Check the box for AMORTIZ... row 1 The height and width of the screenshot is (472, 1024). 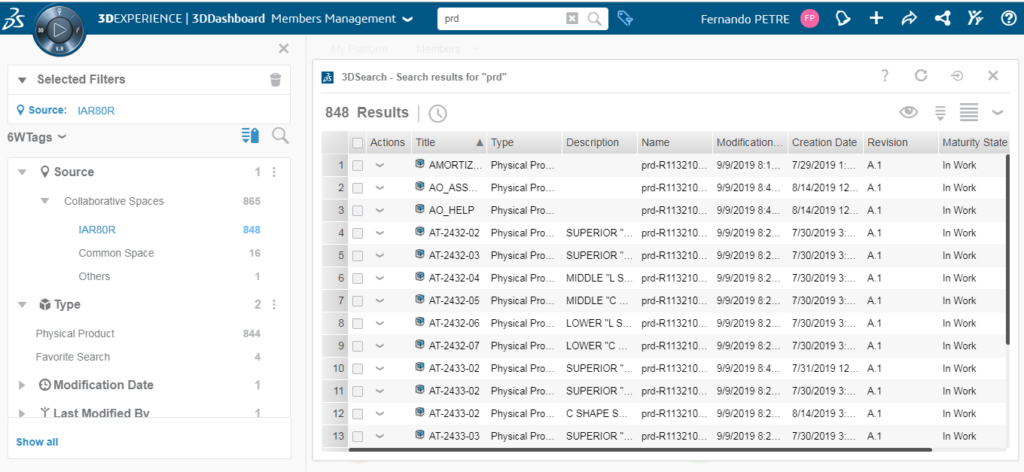[x=357, y=166]
